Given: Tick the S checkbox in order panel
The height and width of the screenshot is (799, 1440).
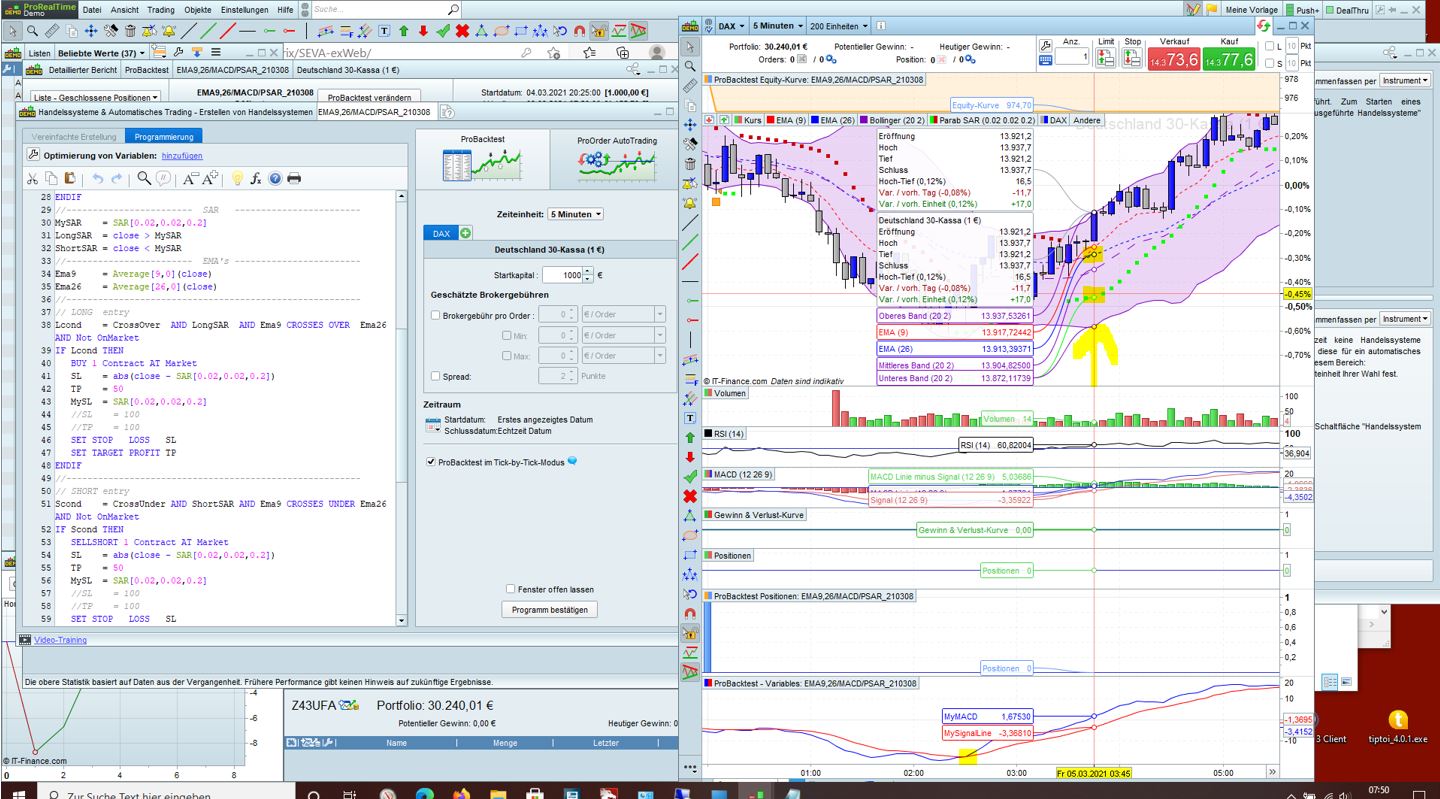Looking at the screenshot, I should (x=1270, y=63).
